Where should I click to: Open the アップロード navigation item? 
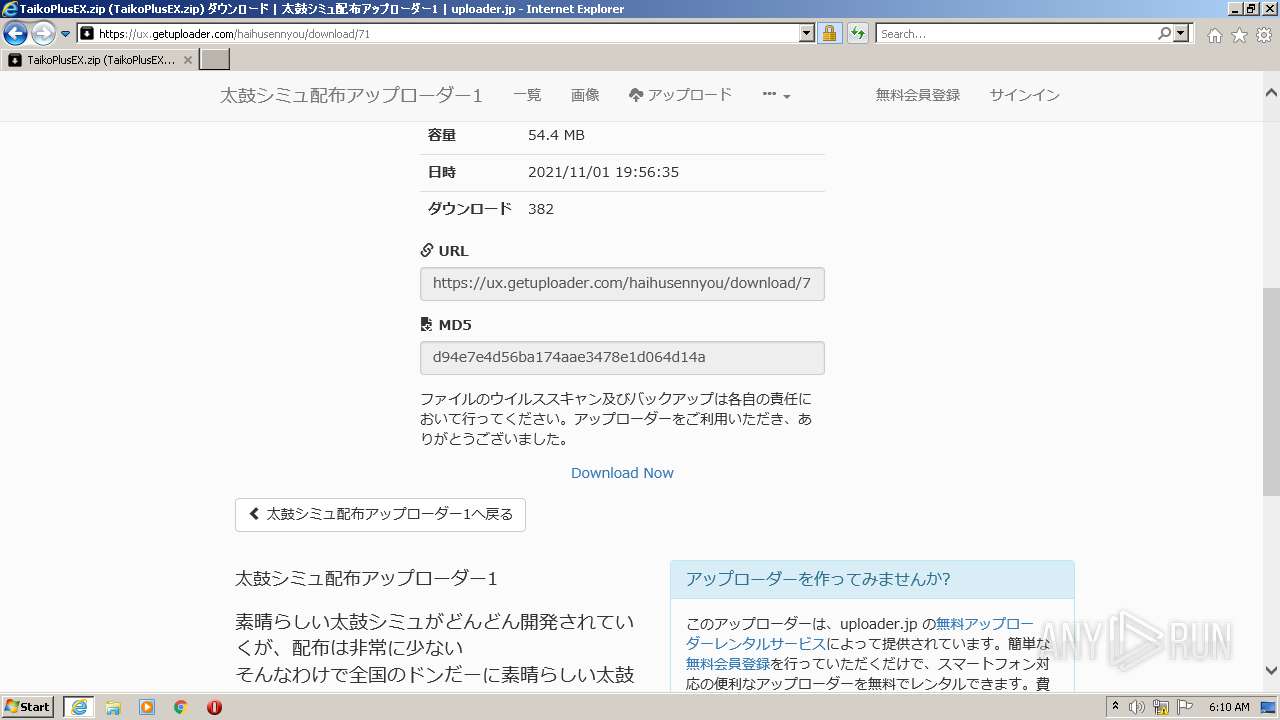(x=680, y=95)
